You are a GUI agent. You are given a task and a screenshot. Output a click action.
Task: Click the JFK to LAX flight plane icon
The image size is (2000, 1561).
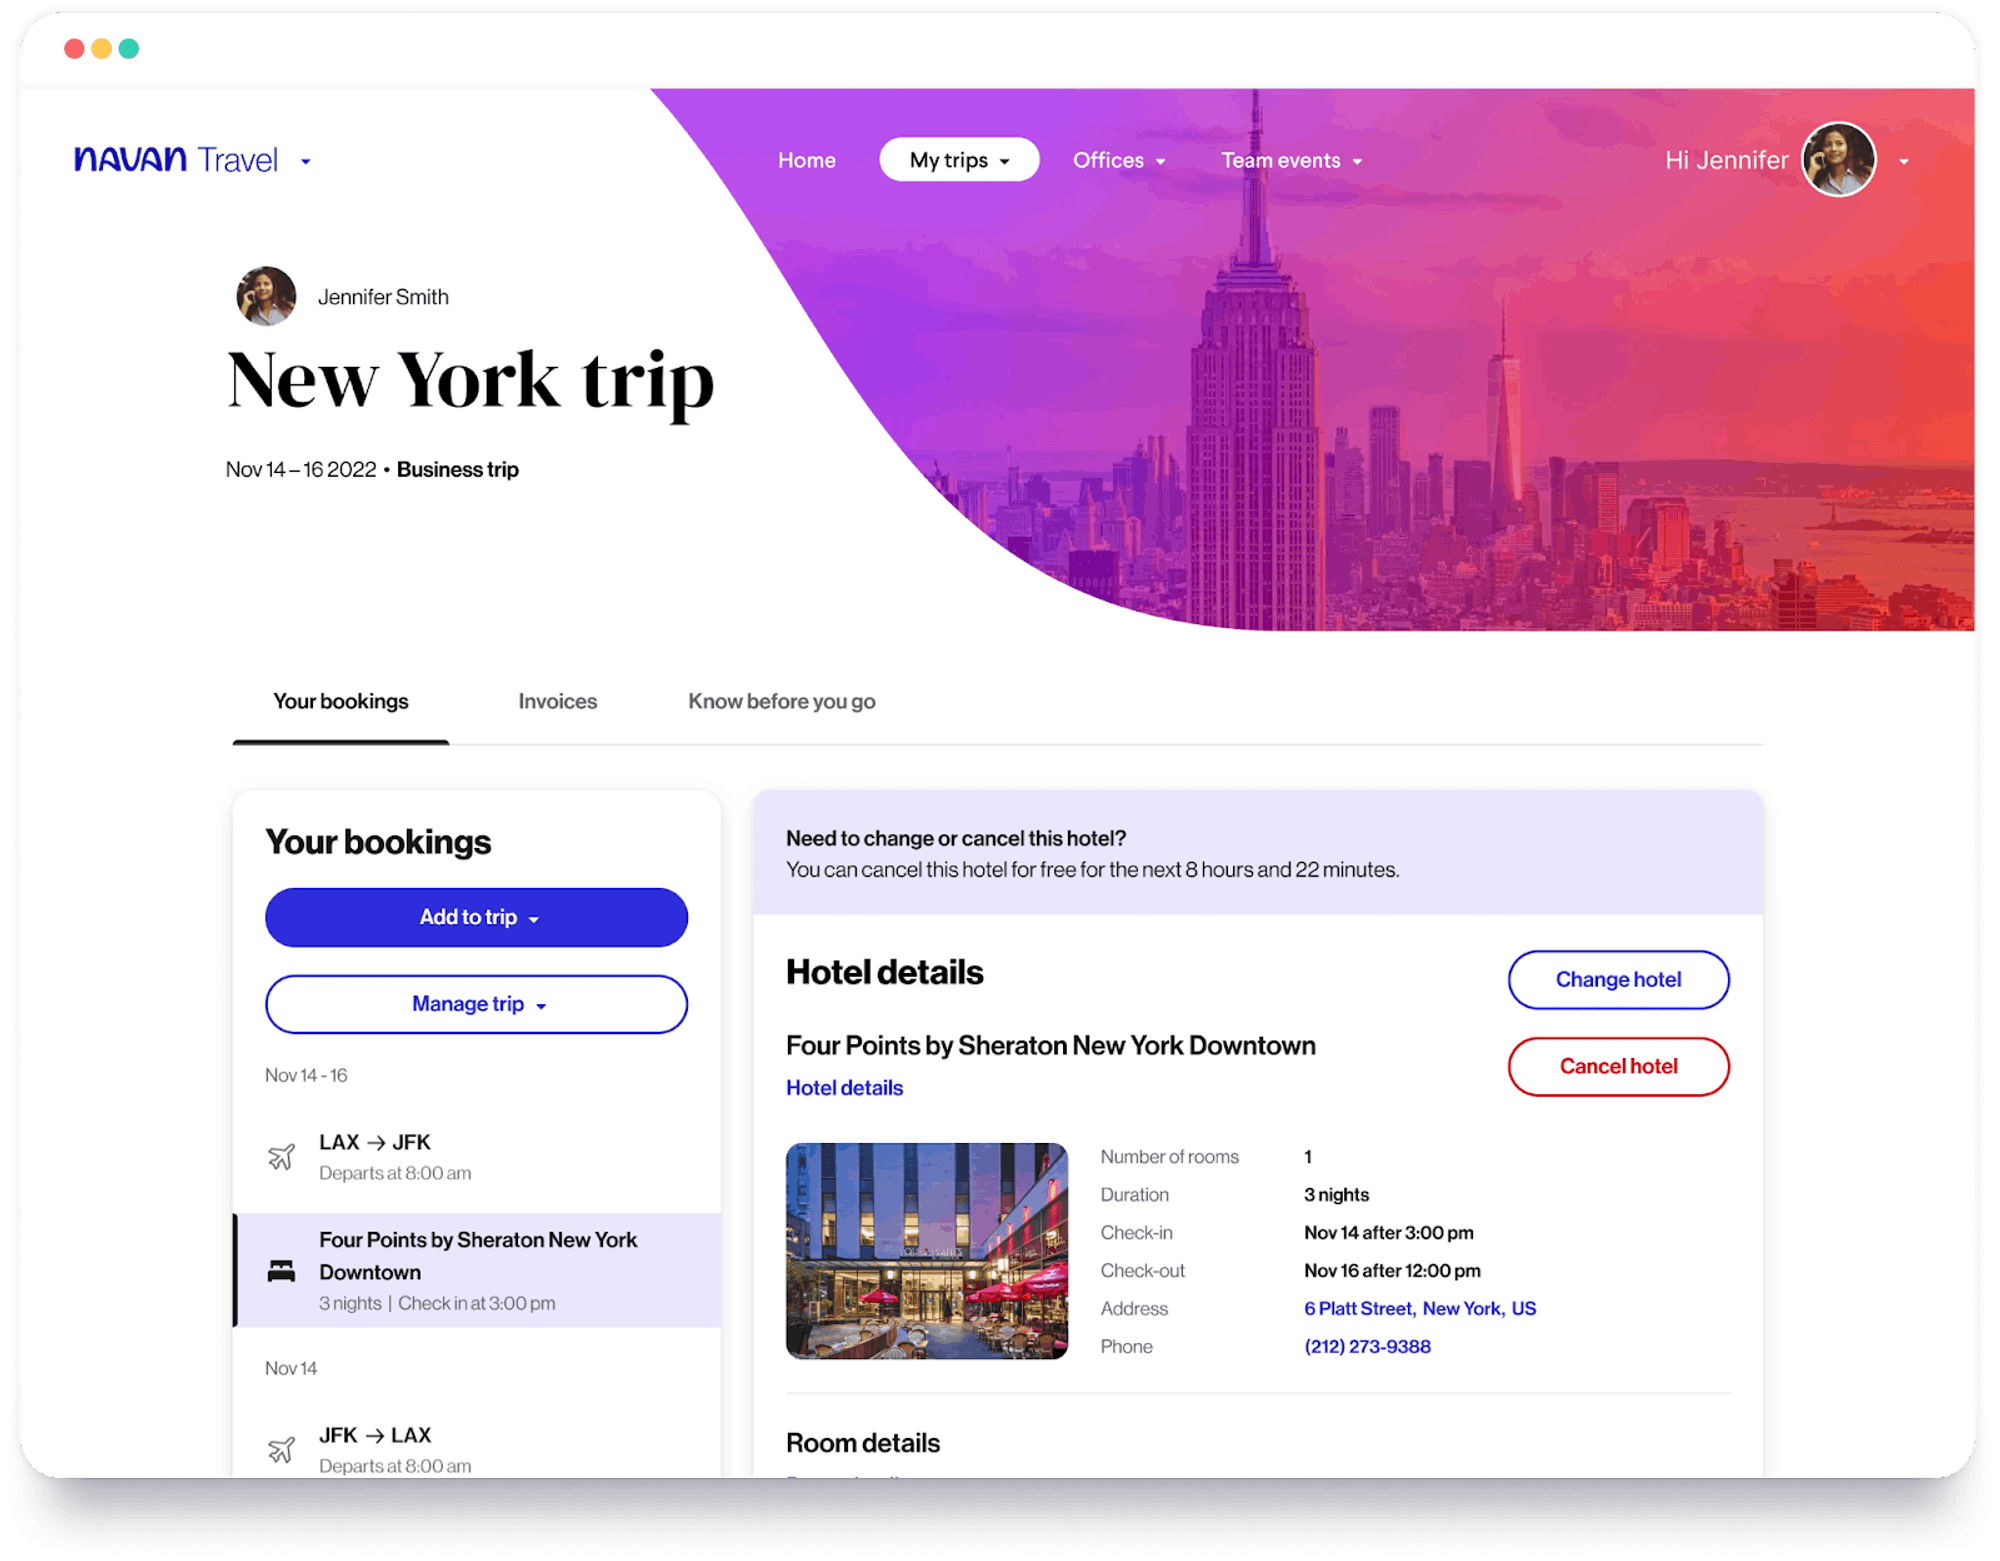[x=282, y=1449]
